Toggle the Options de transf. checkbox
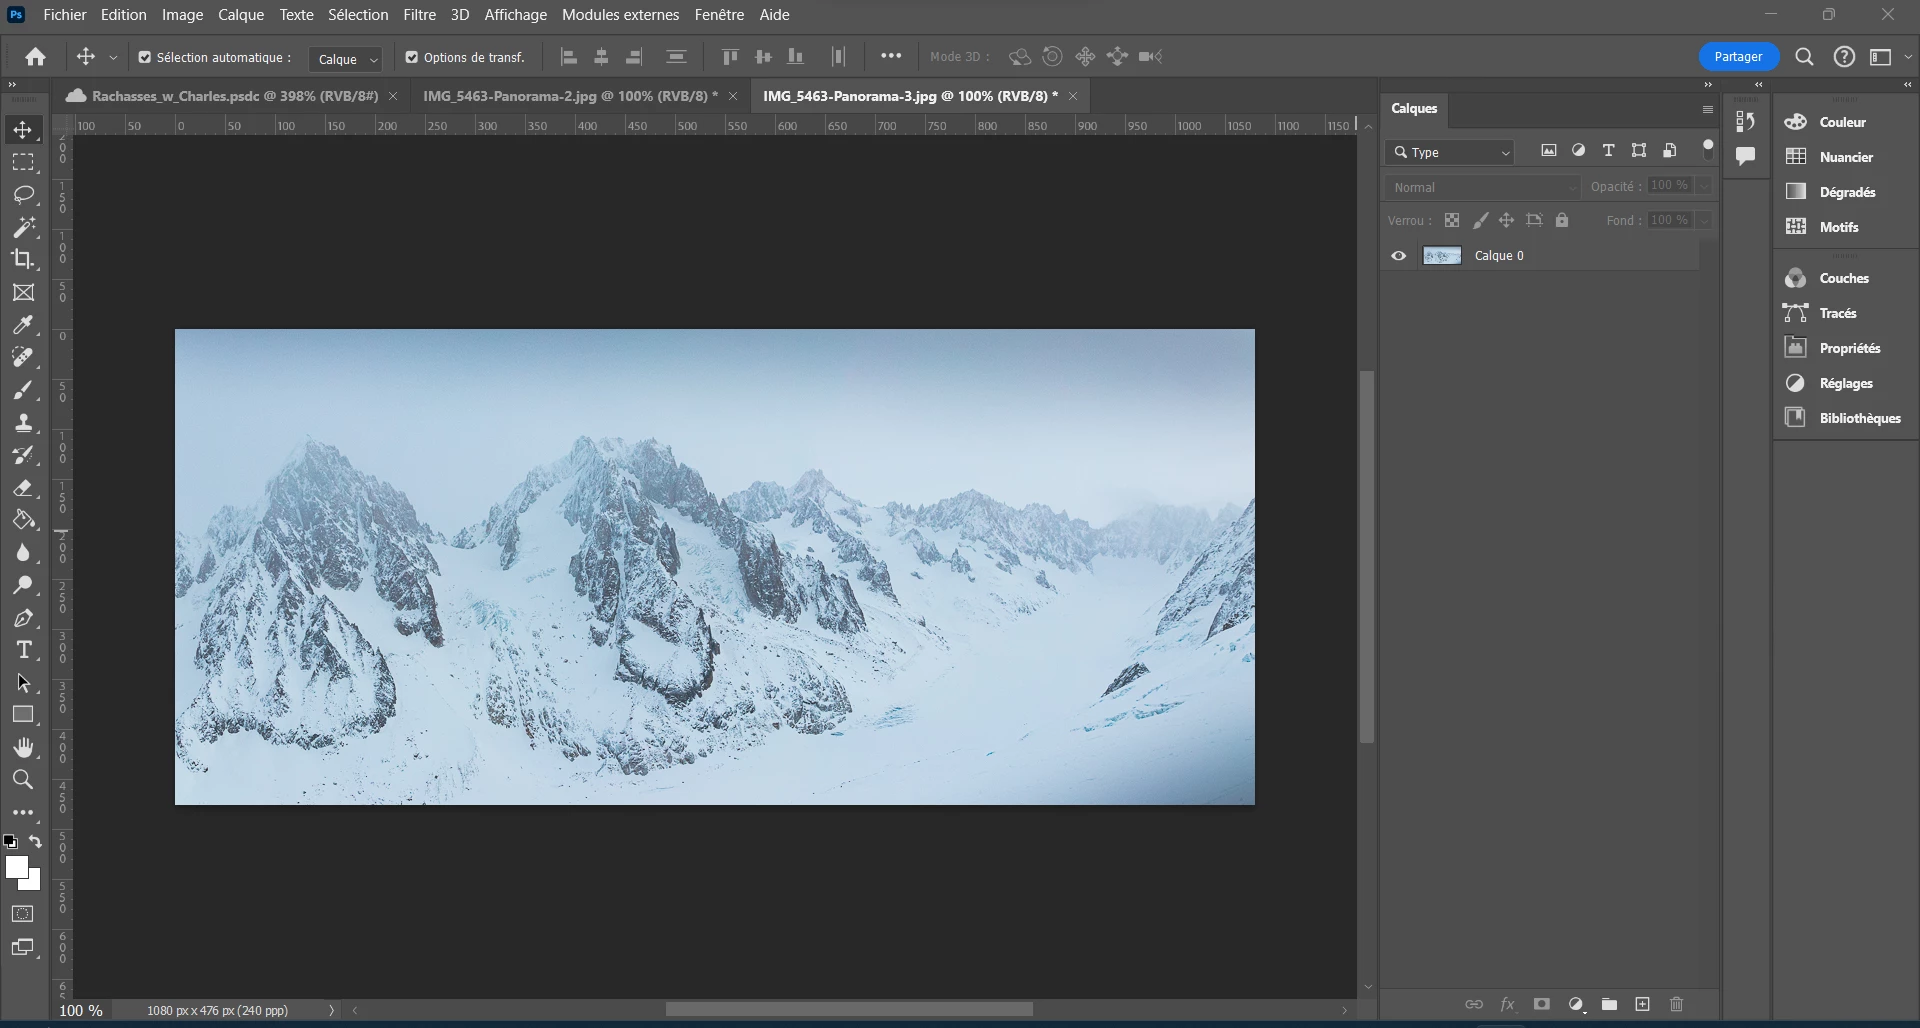 (411, 58)
